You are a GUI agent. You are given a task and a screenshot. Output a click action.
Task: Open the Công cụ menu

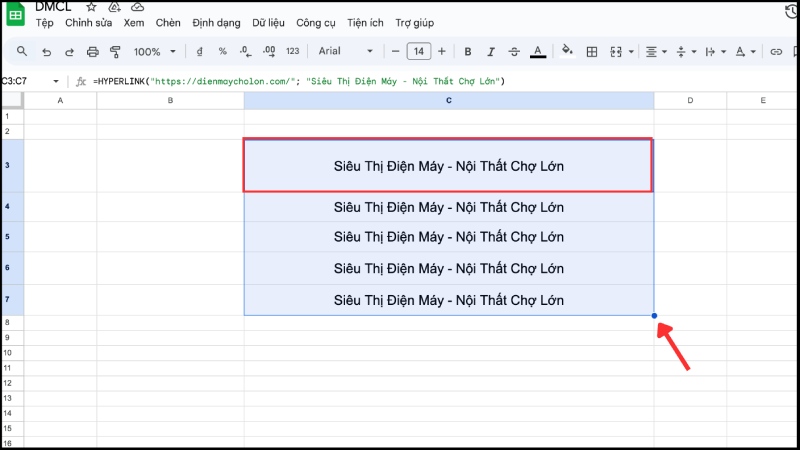click(x=316, y=23)
